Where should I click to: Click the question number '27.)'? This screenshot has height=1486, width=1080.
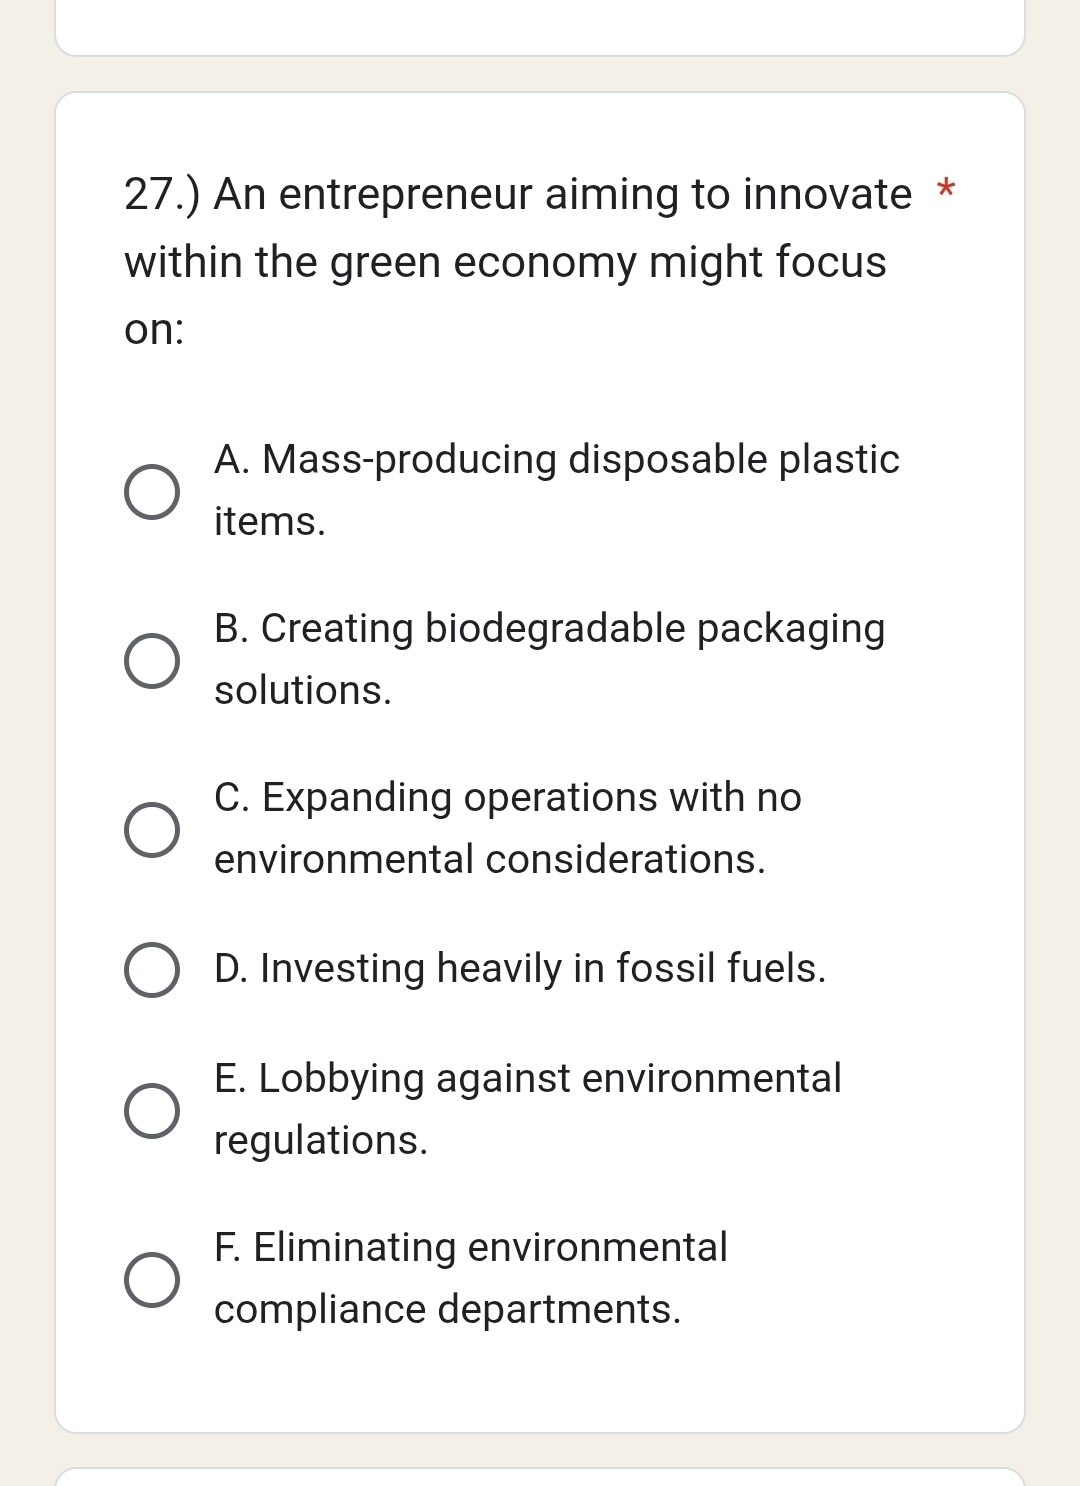[161, 194]
